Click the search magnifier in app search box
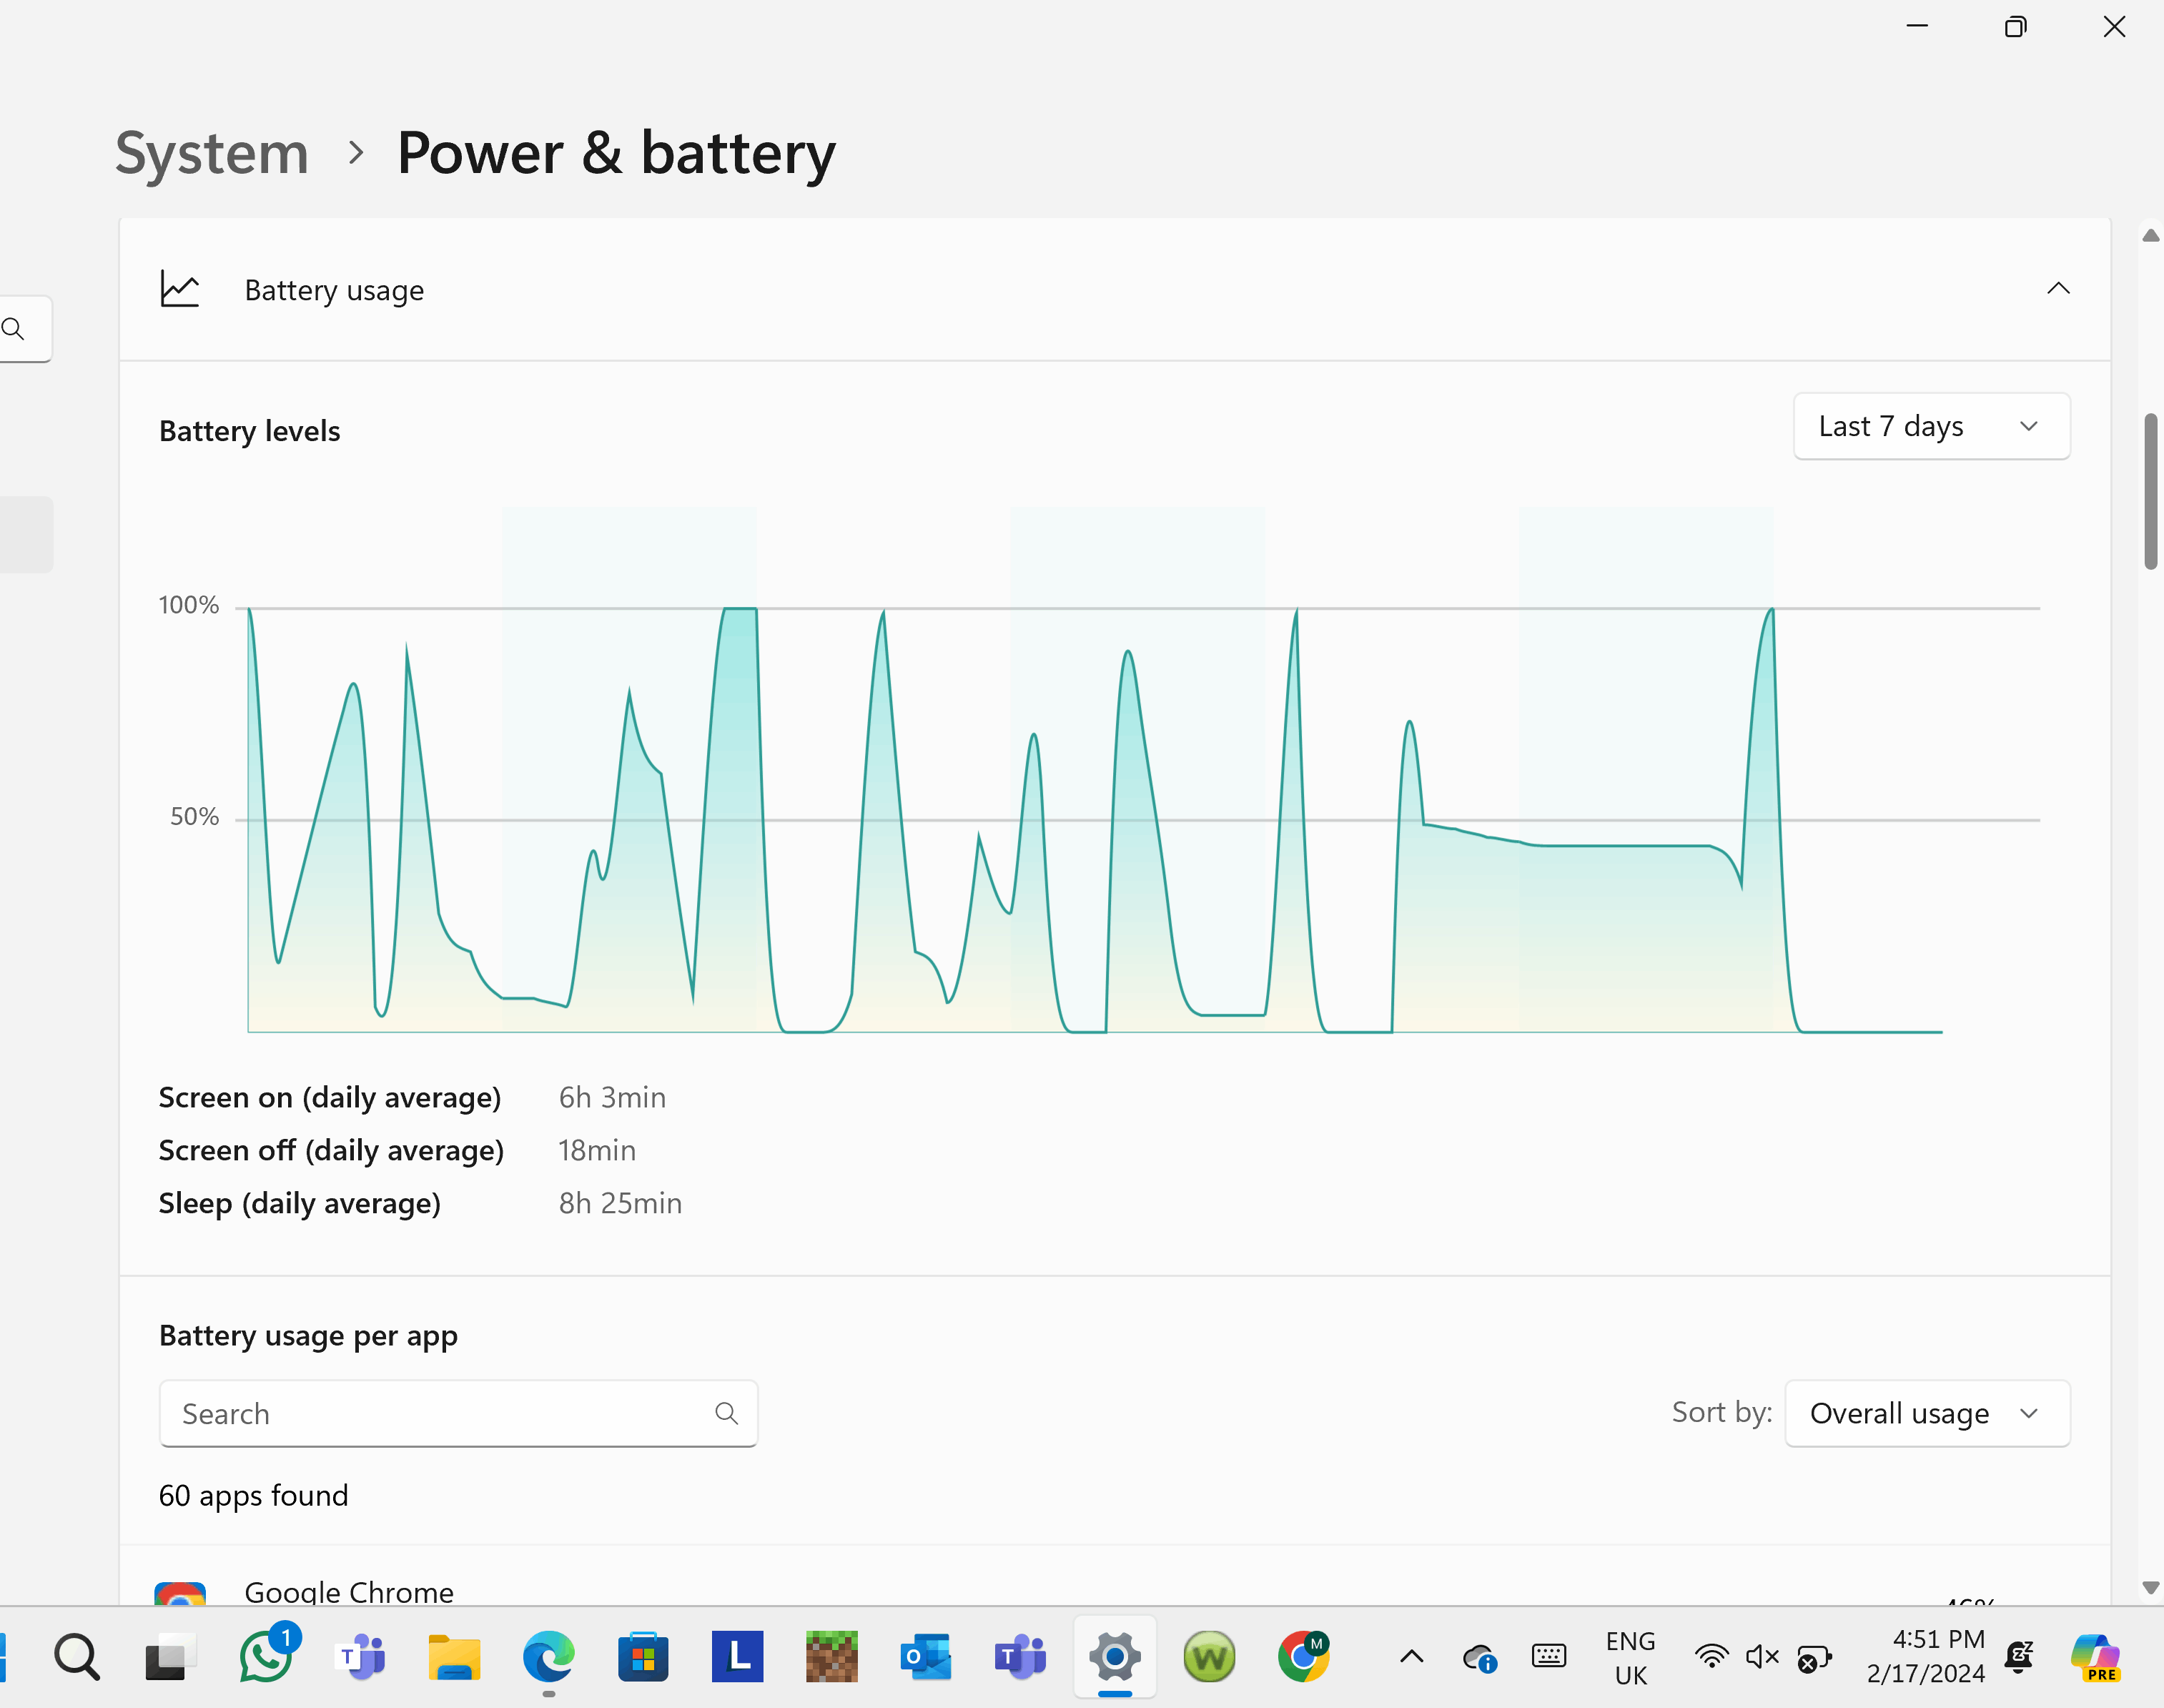2164x1708 pixels. coord(727,1413)
